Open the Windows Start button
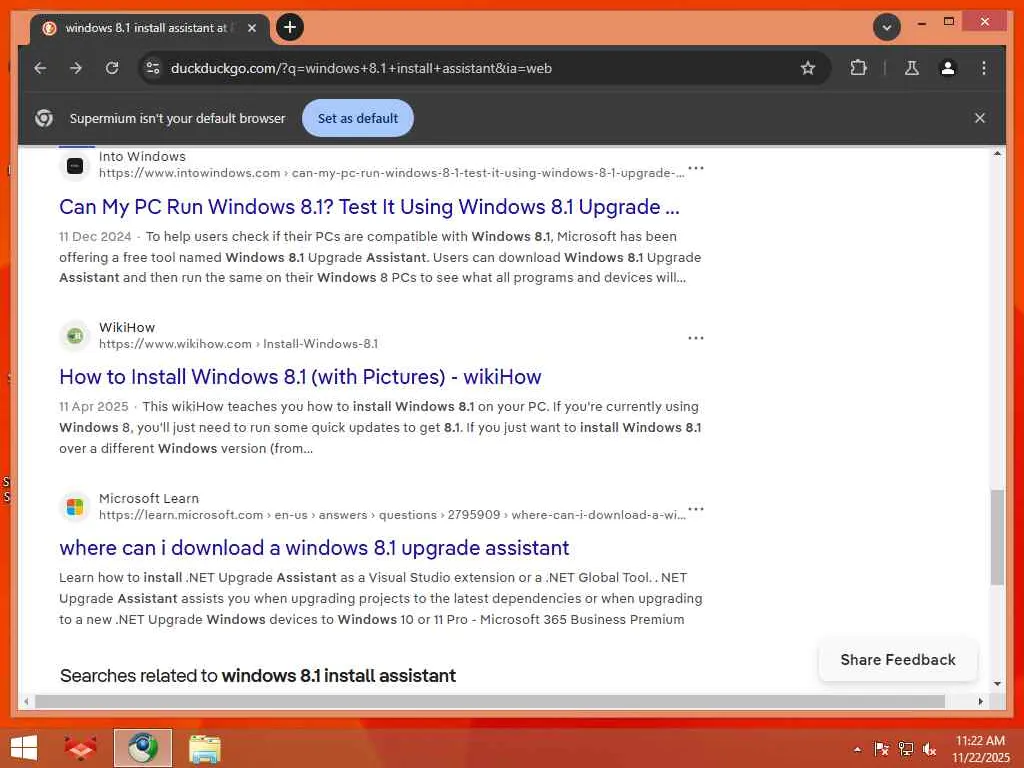 point(24,748)
